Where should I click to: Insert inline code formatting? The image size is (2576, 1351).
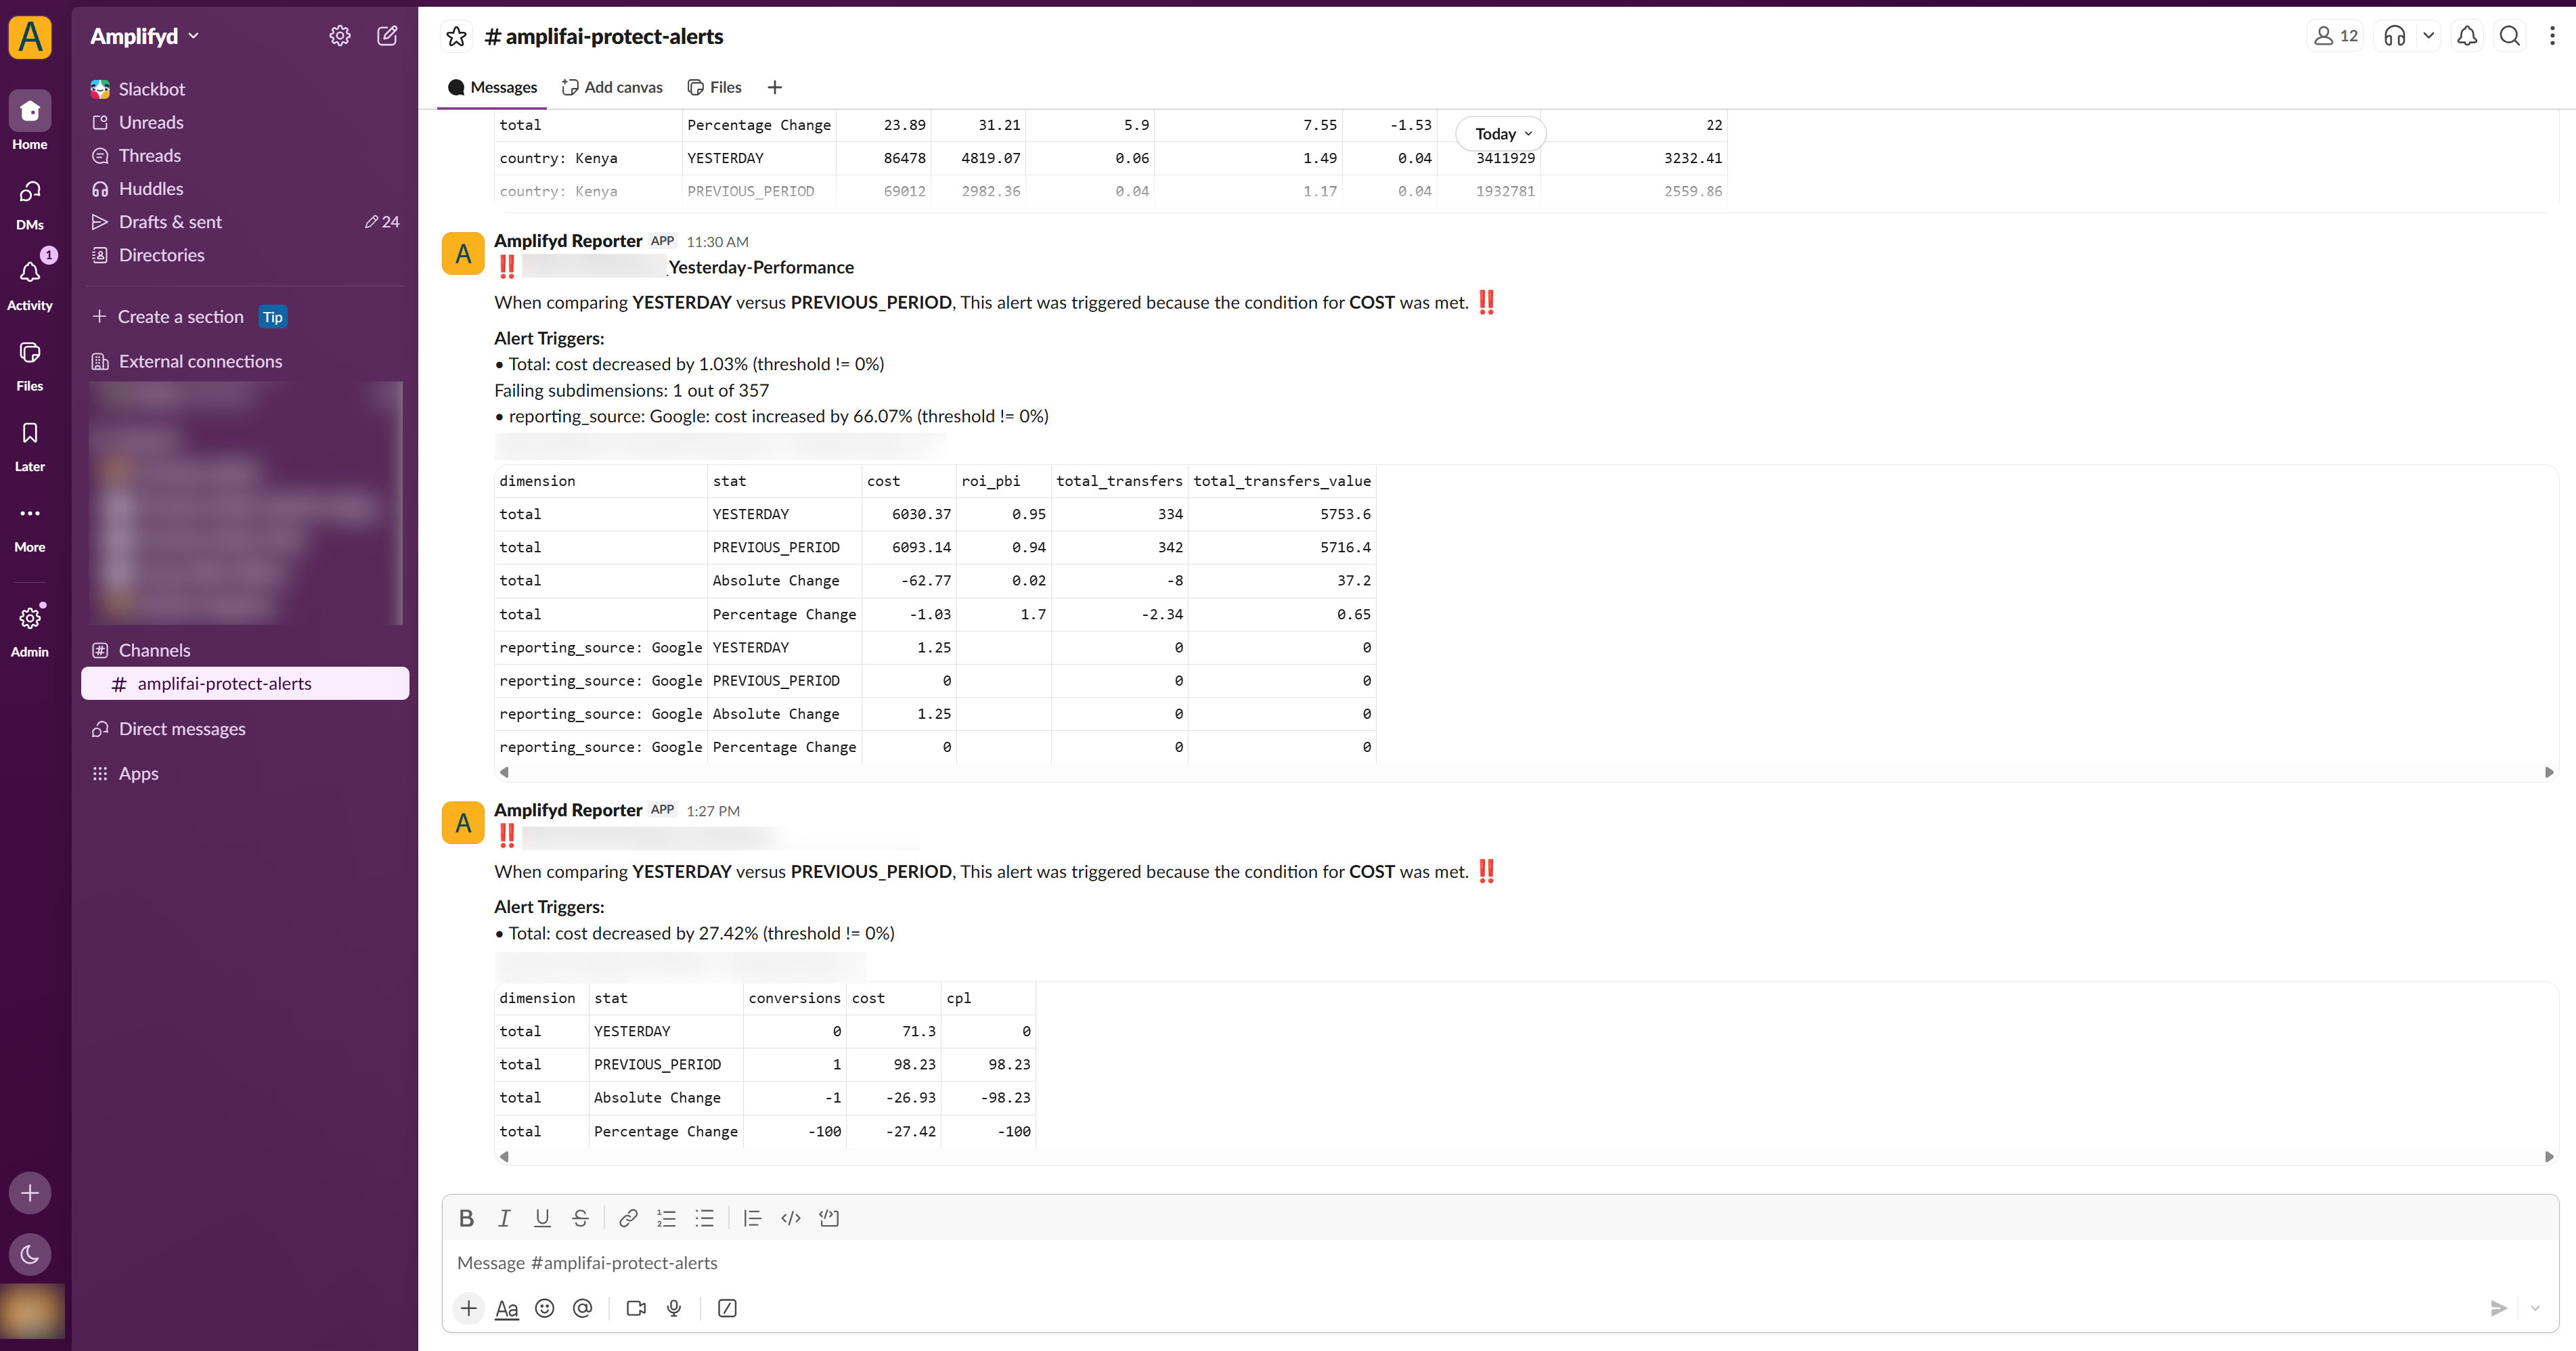tap(791, 1218)
